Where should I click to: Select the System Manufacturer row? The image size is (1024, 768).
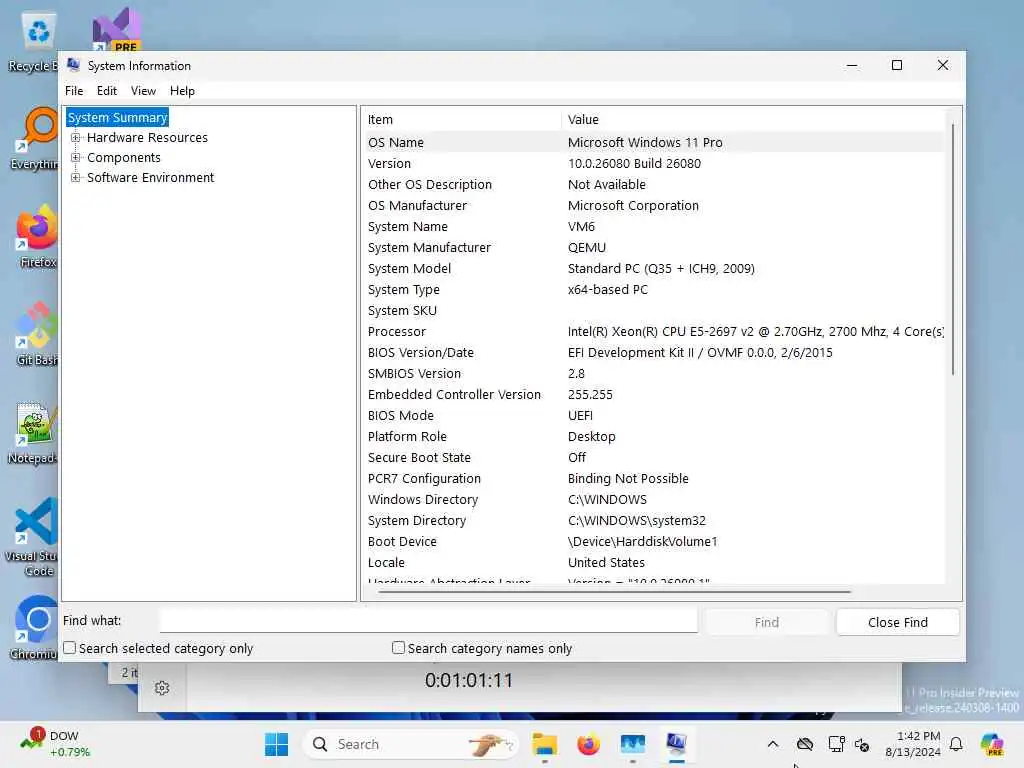click(x=653, y=248)
